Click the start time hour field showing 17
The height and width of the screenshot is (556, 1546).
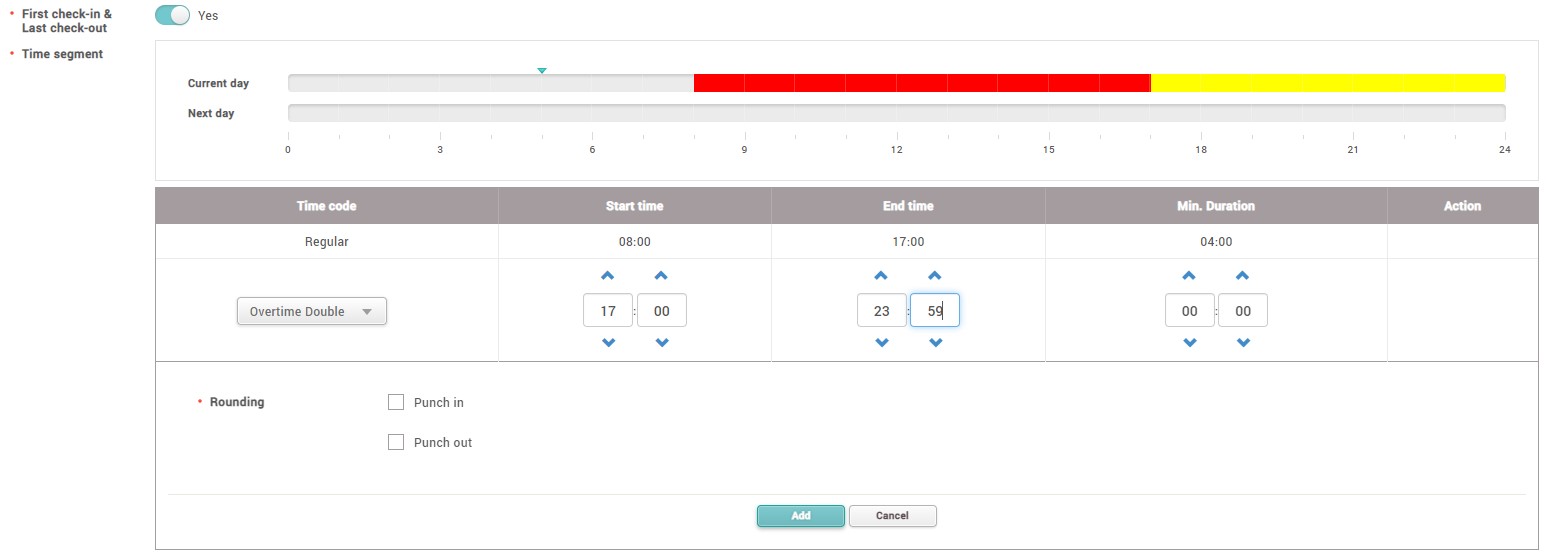(x=608, y=311)
